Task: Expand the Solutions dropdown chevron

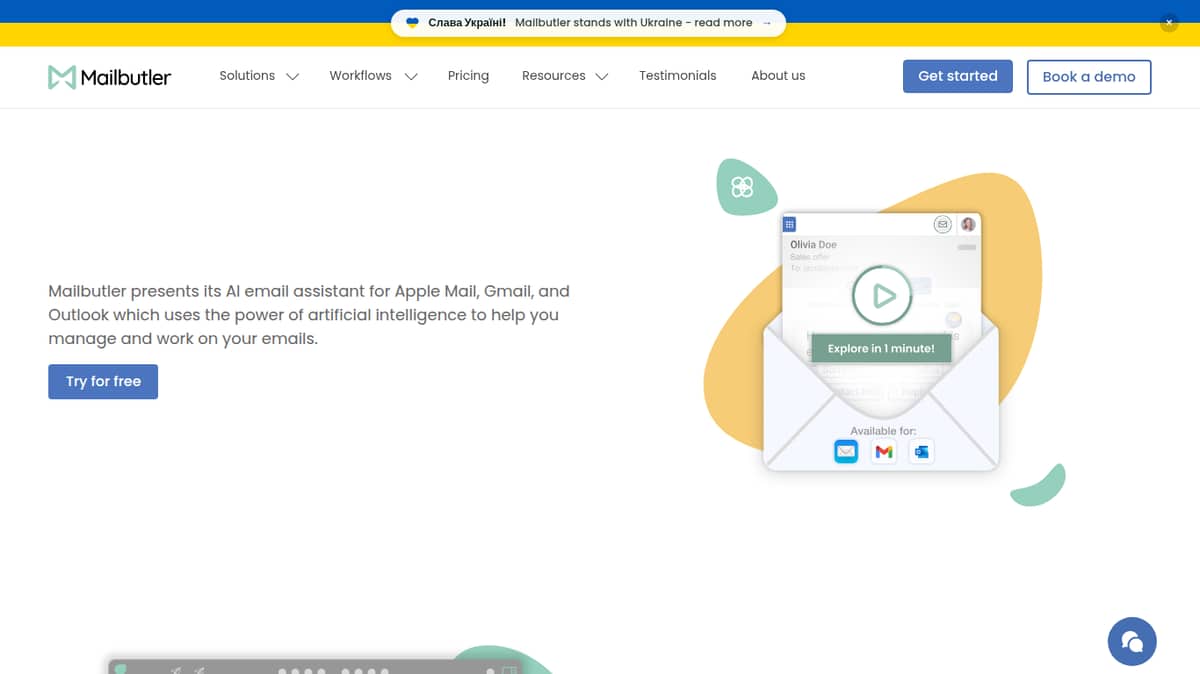Action: tap(292, 77)
